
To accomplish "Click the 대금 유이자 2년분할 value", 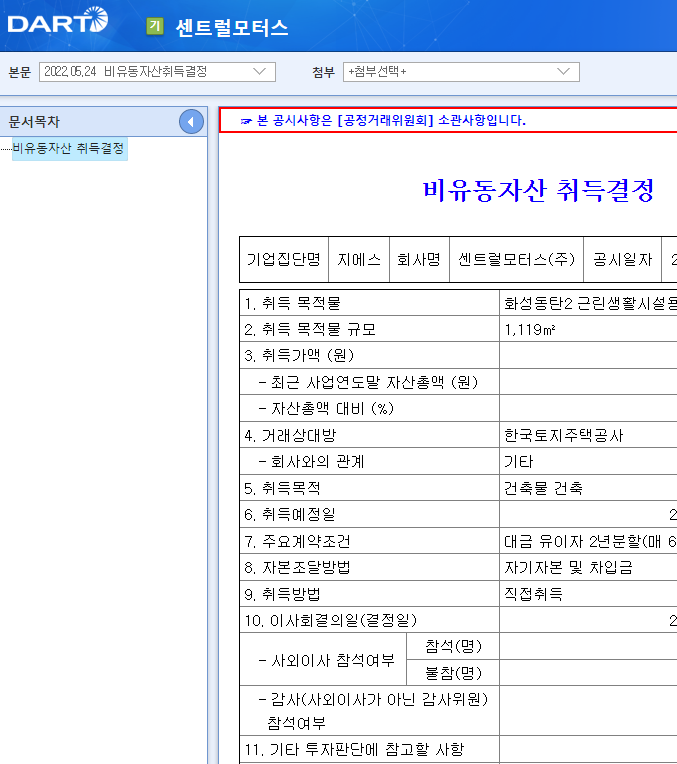I will 590,542.
